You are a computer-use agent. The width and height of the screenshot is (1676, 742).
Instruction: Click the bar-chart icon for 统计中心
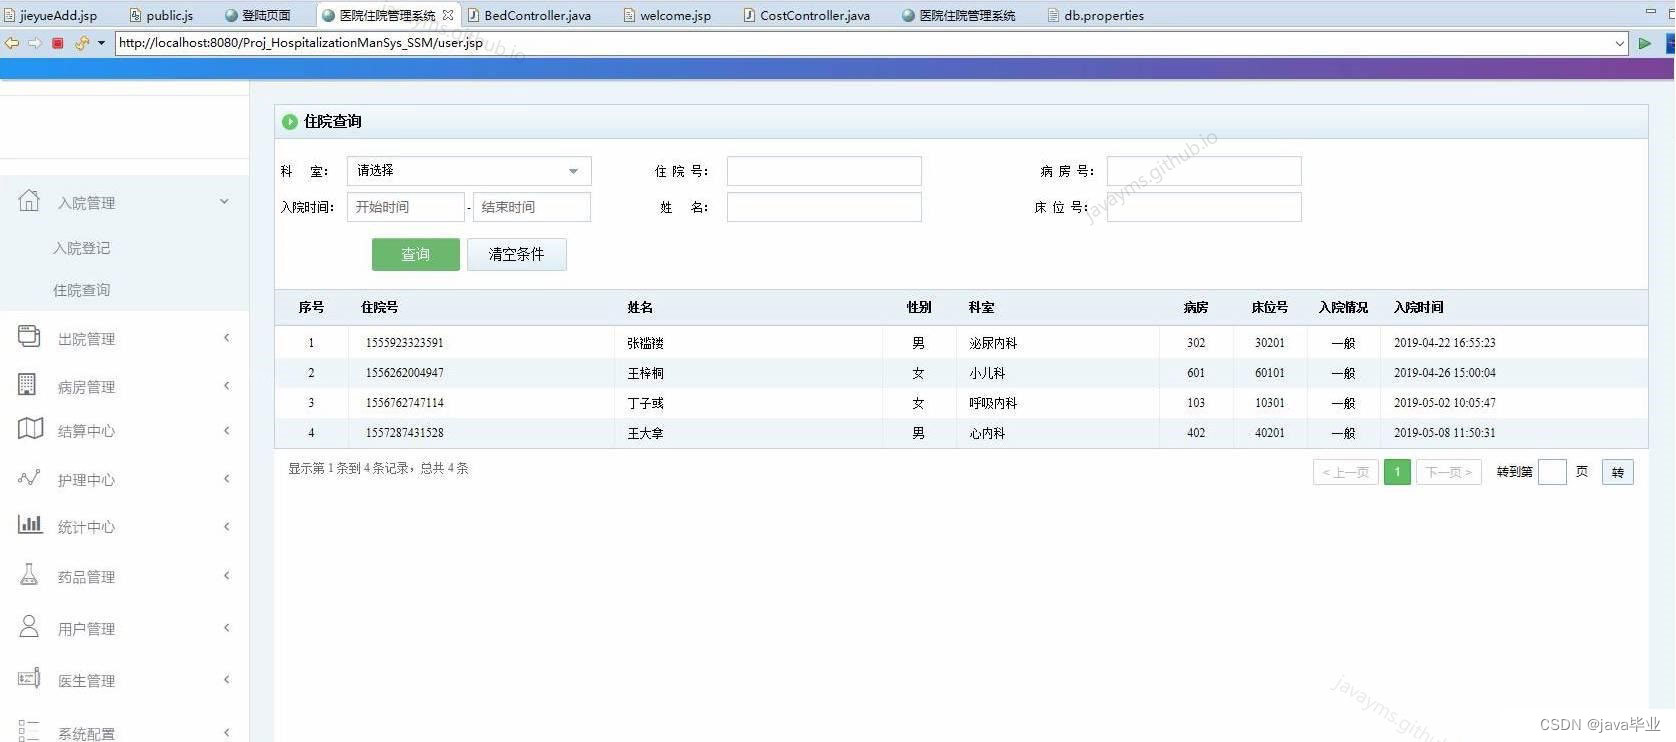[x=30, y=524]
